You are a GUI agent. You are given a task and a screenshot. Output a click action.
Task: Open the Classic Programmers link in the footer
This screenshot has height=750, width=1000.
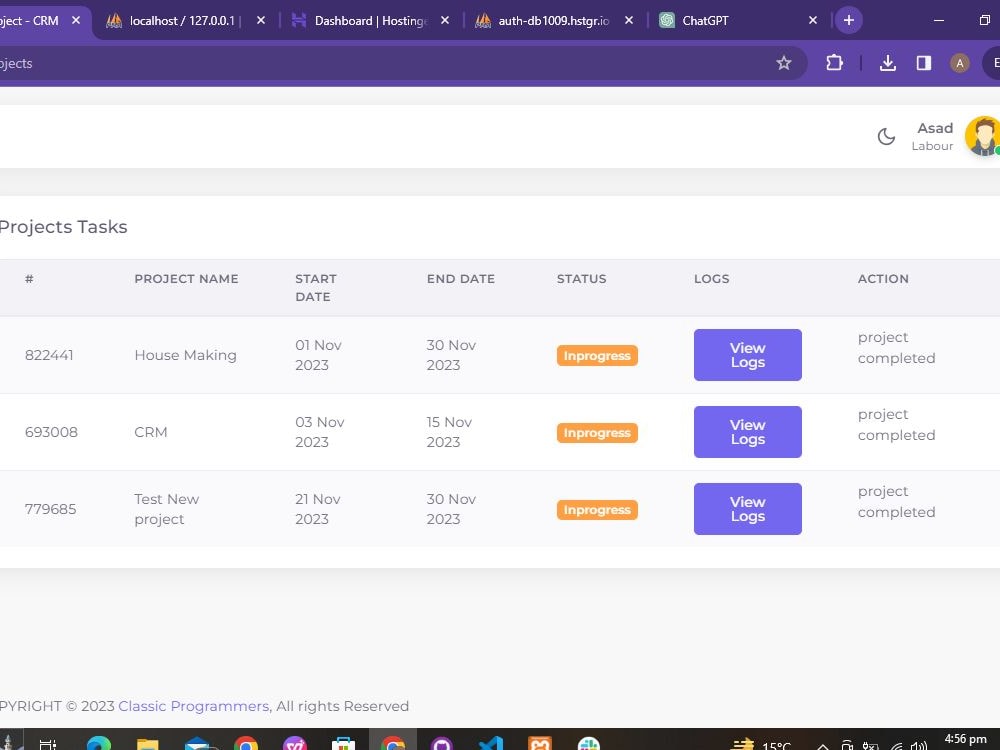(193, 705)
